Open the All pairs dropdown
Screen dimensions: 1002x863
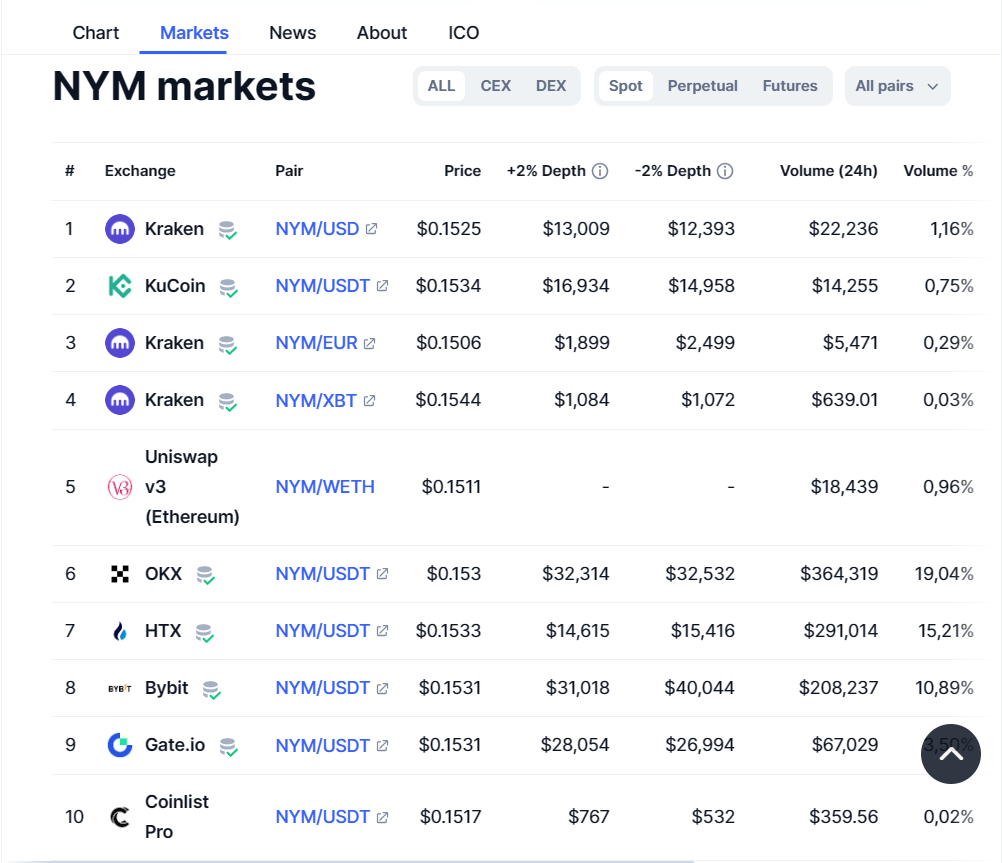898,86
